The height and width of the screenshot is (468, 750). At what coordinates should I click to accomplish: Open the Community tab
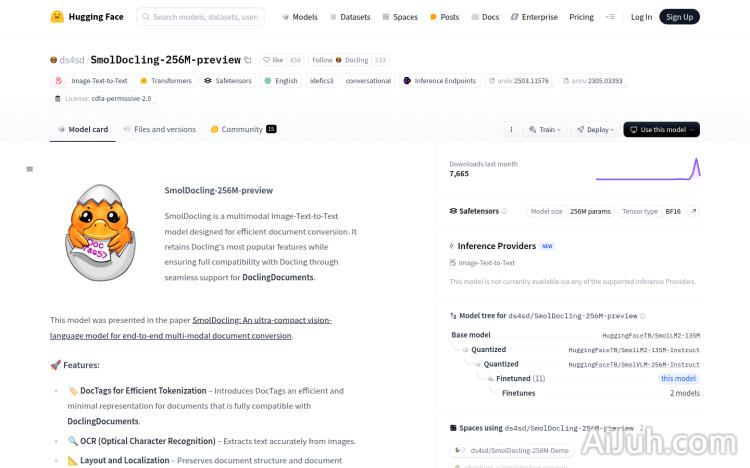click(x=242, y=129)
